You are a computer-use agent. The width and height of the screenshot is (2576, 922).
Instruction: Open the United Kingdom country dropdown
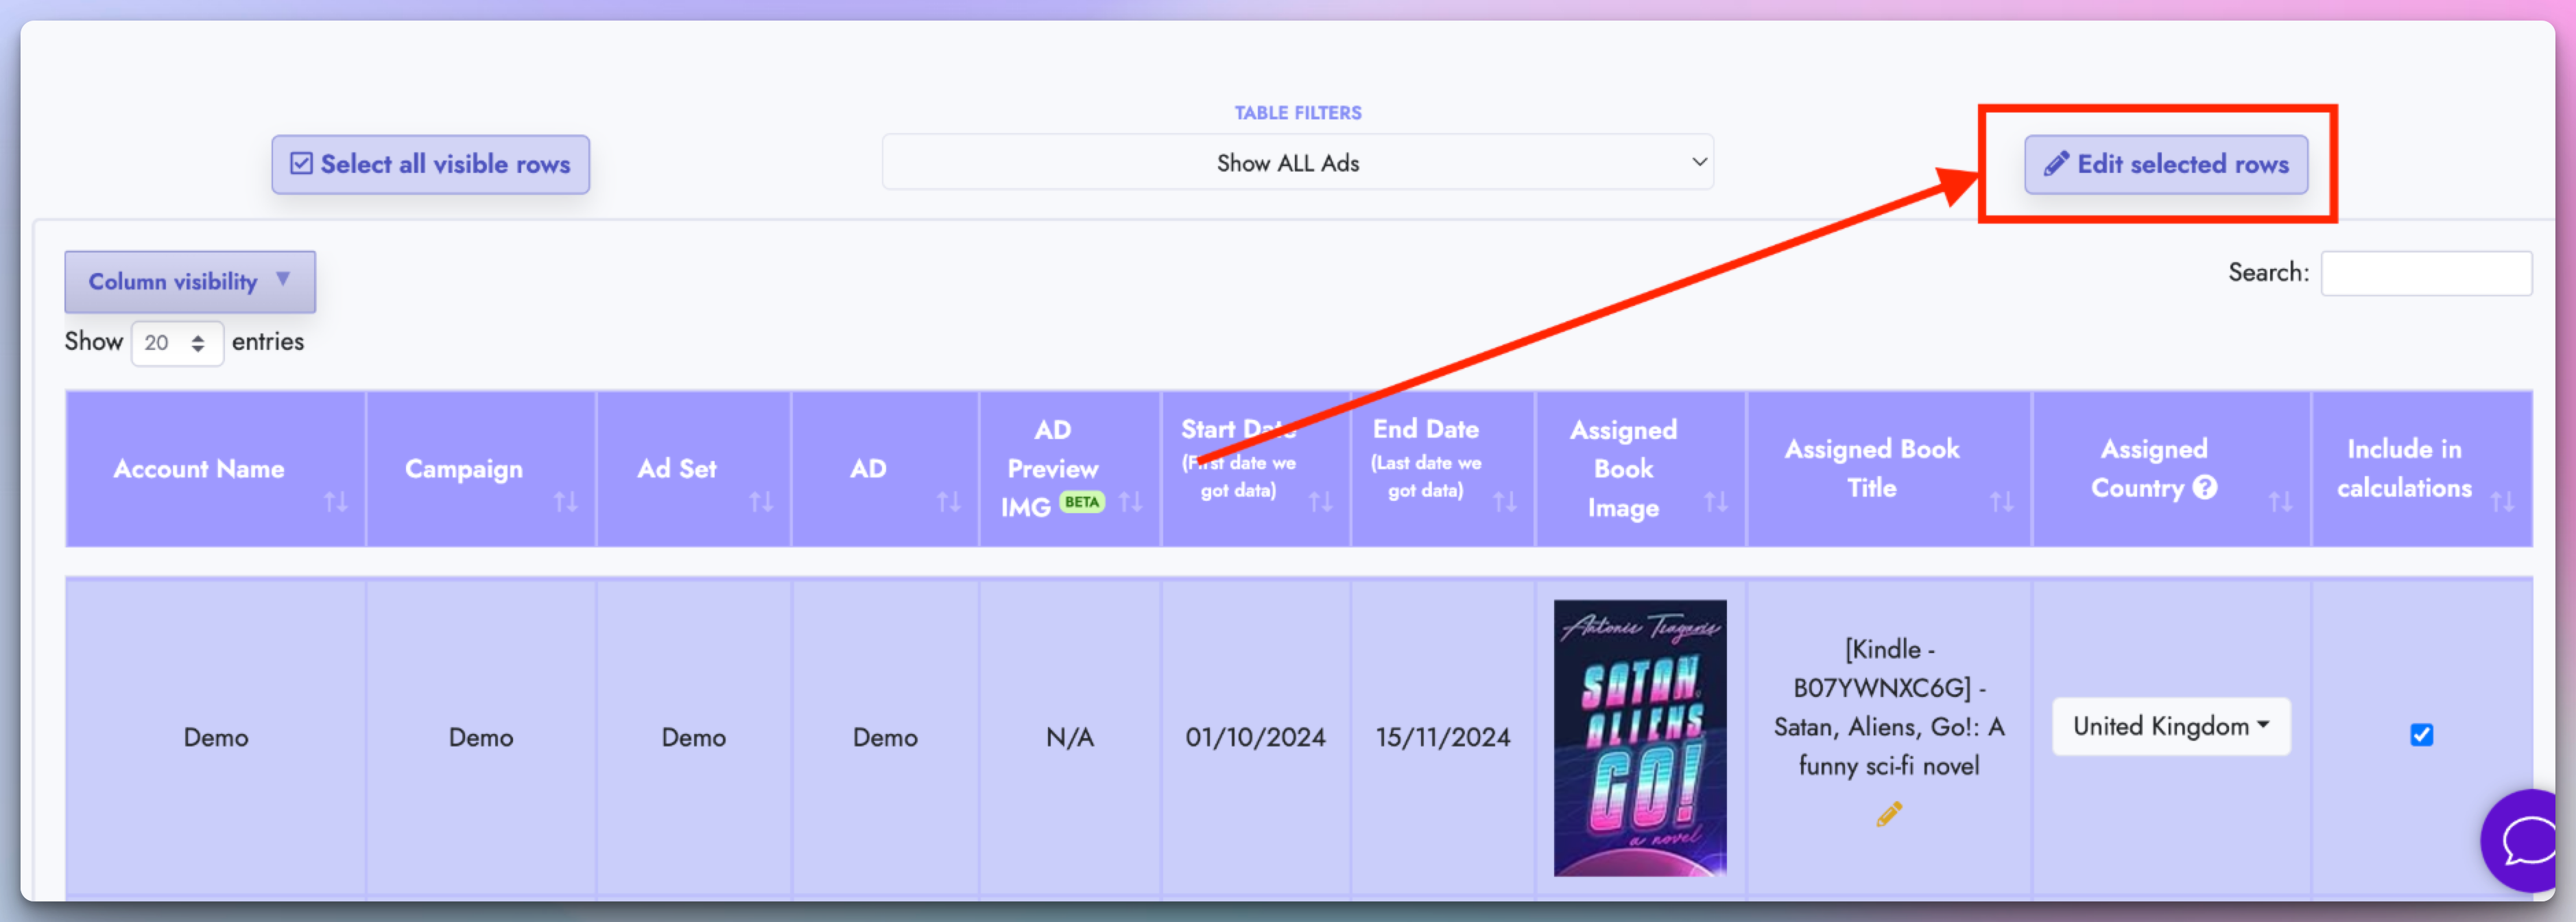(2171, 726)
